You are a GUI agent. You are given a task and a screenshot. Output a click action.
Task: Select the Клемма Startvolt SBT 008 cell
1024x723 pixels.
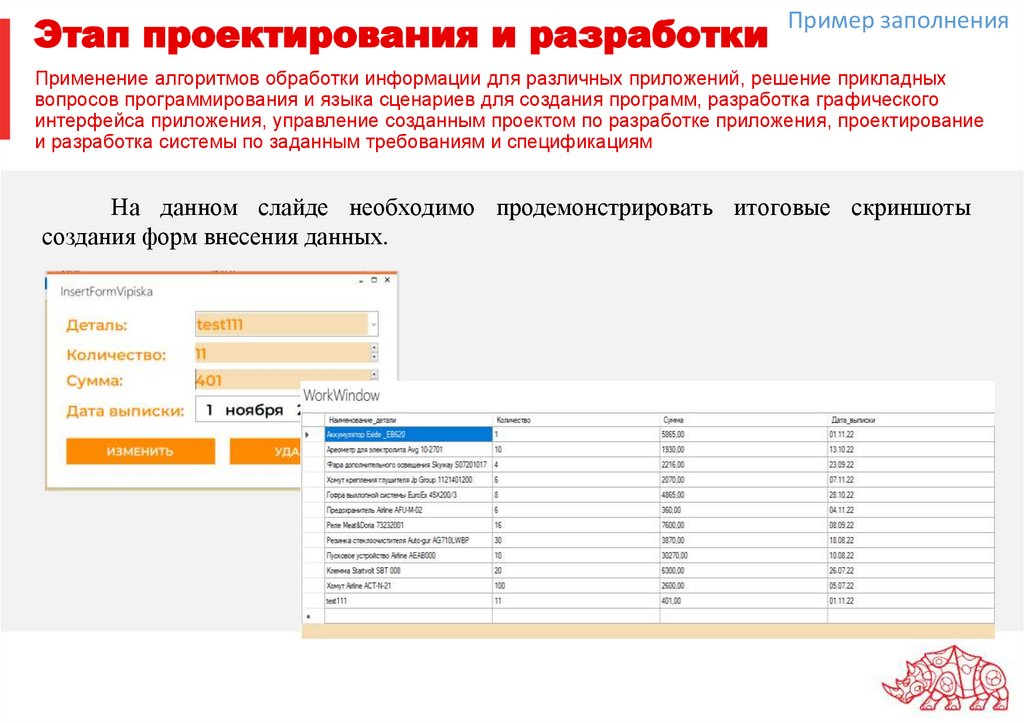click(408, 570)
